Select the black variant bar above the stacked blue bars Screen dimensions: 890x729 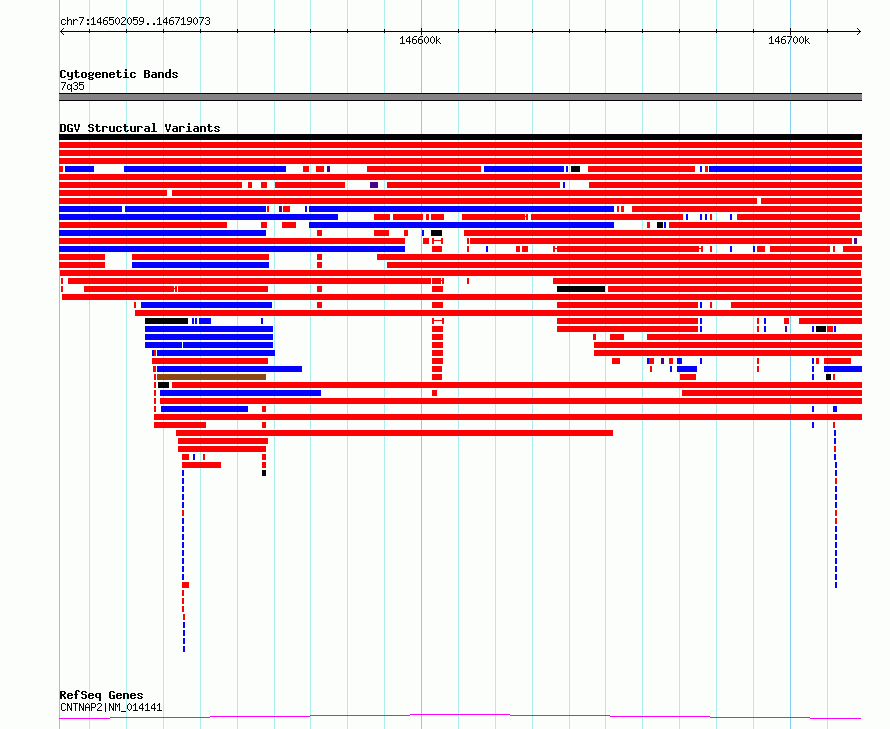tap(166, 321)
